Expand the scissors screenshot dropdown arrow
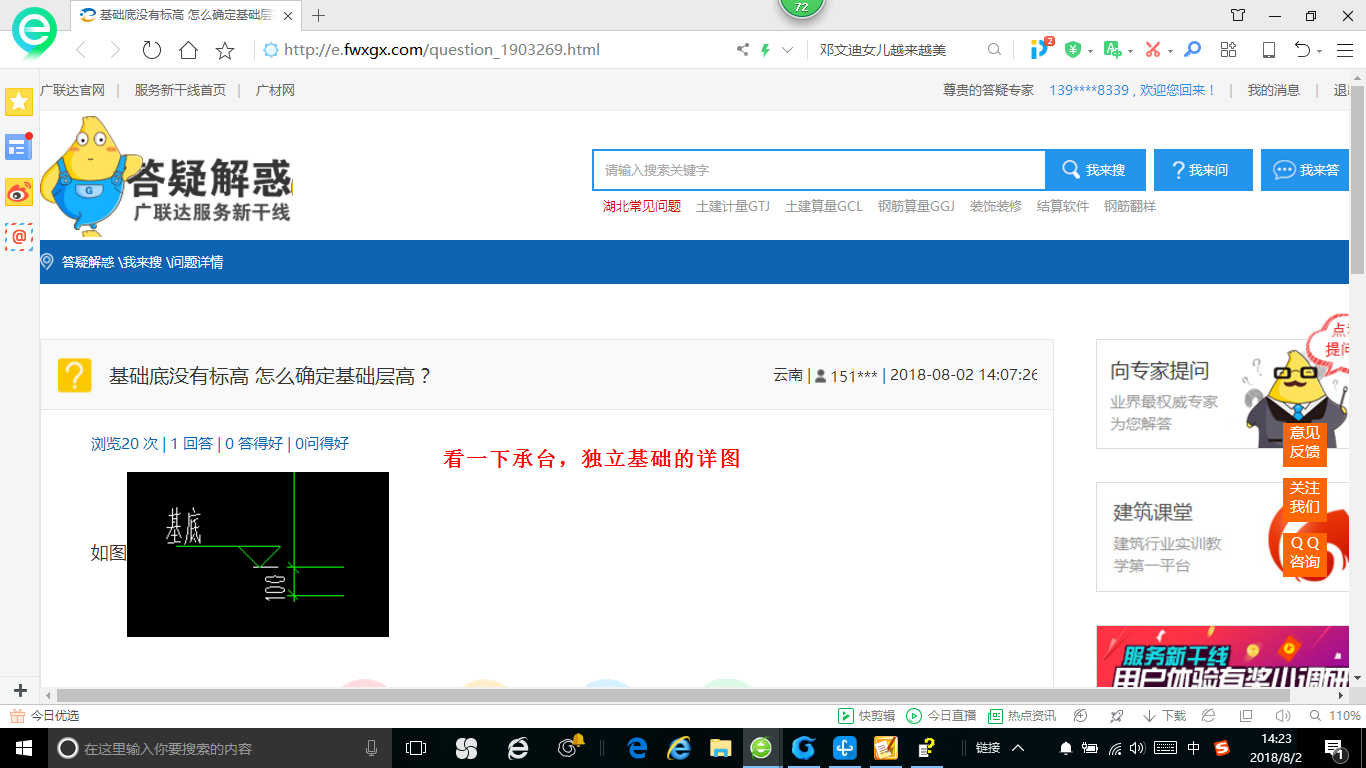This screenshot has width=1366, height=768. pos(1170,51)
